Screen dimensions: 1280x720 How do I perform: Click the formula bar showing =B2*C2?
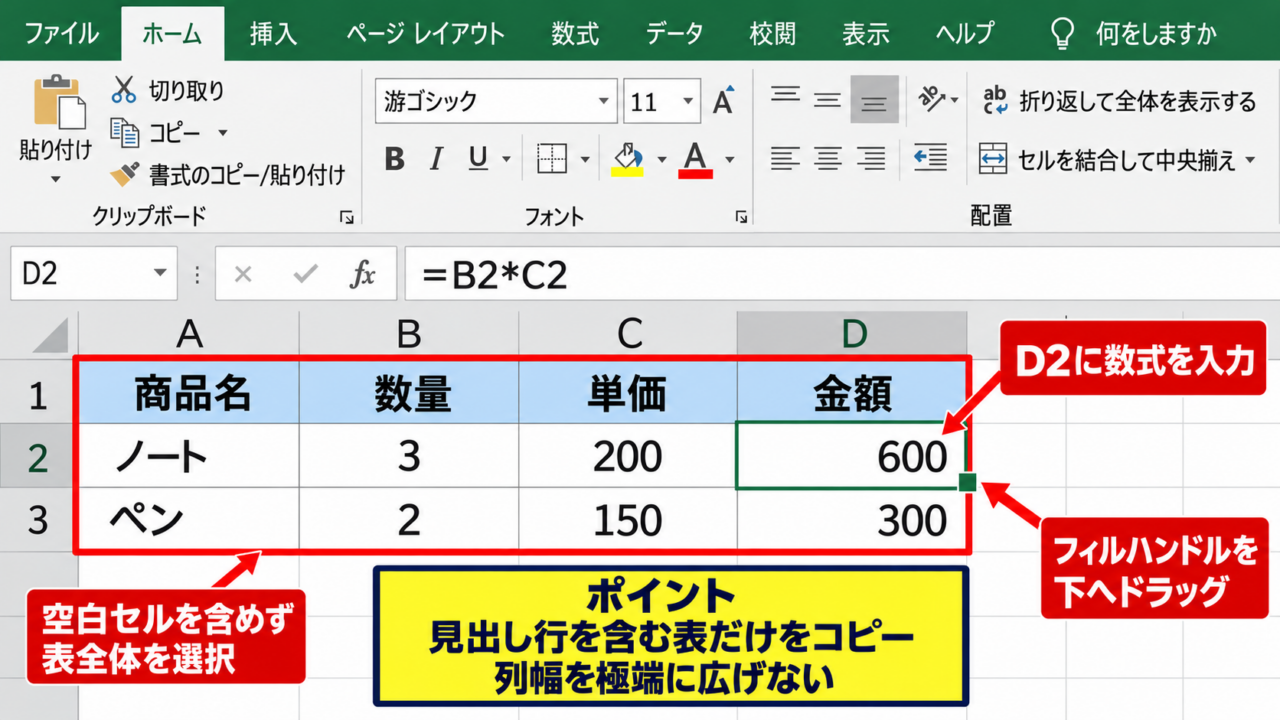(x=842, y=273)
